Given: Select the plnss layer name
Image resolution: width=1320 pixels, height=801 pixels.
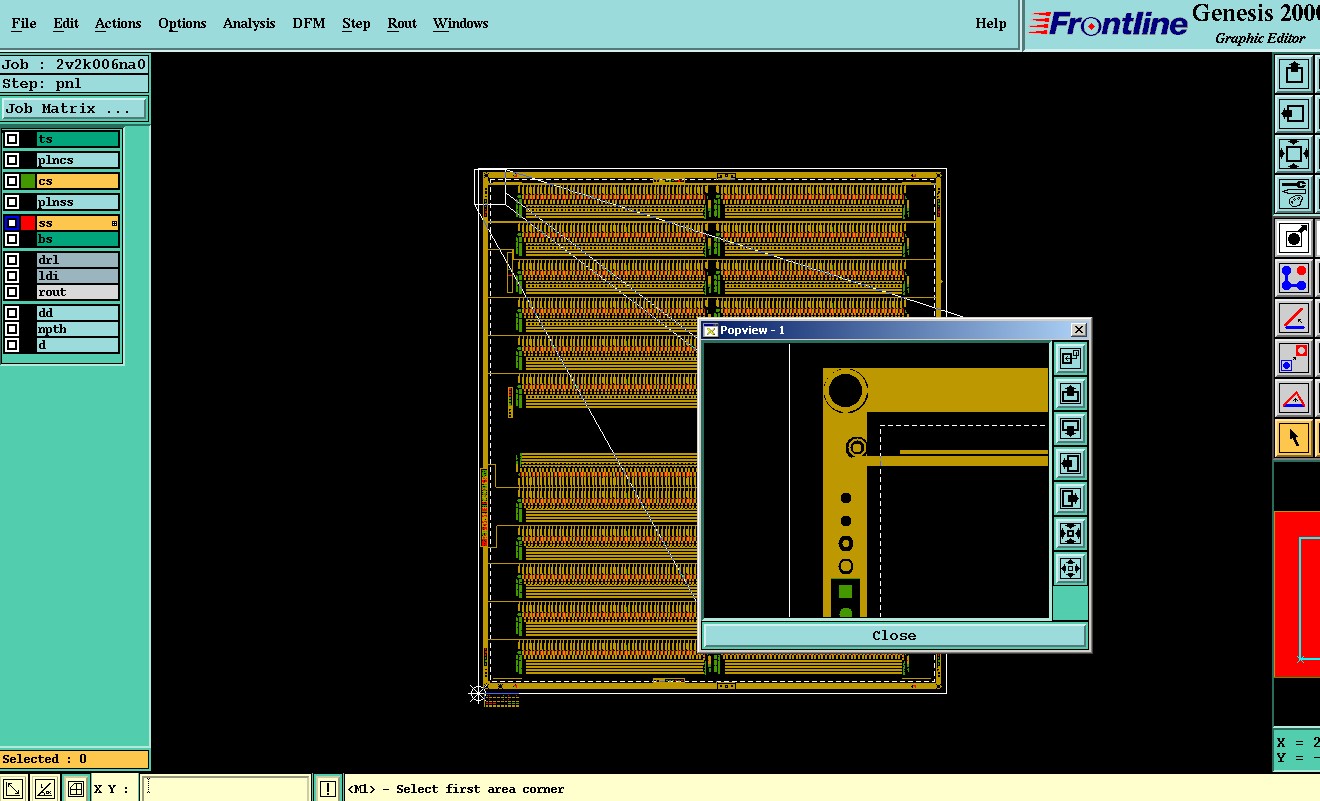Looking at the screenshot, I should tap(78, 202).
